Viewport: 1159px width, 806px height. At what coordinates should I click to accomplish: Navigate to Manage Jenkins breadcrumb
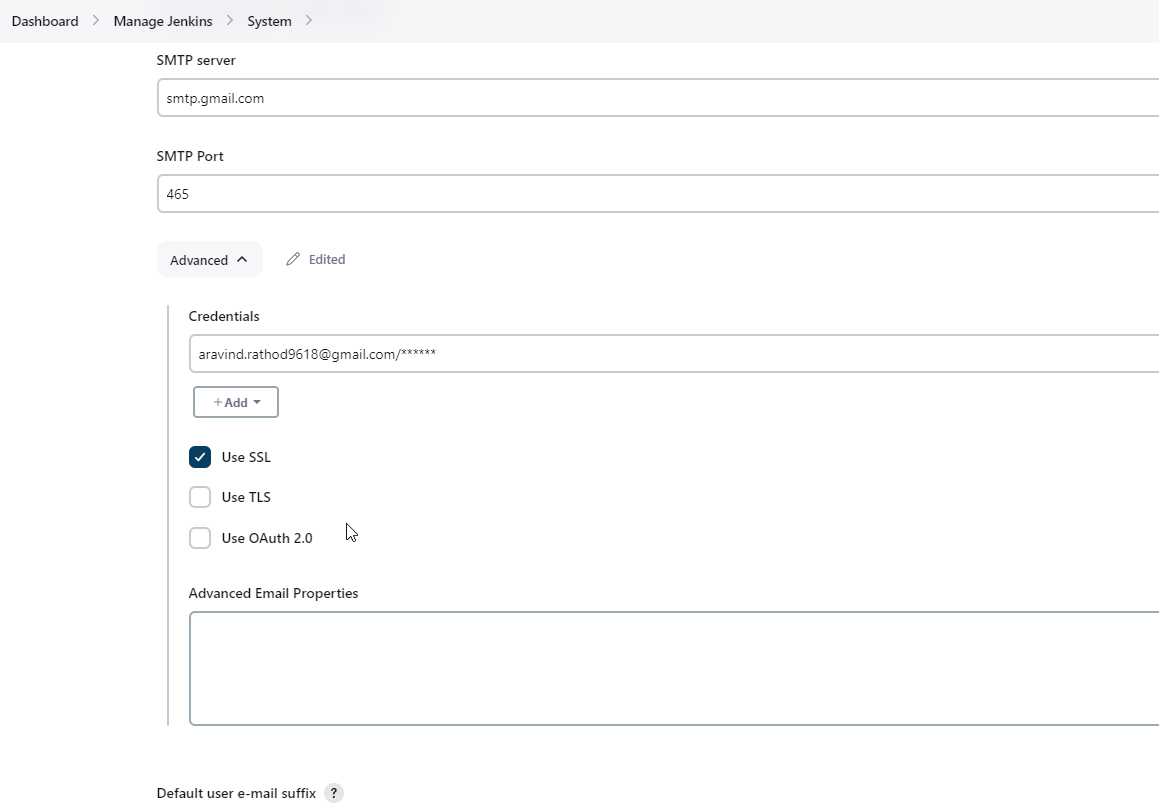pyautogui.click(x=163, y=21)
